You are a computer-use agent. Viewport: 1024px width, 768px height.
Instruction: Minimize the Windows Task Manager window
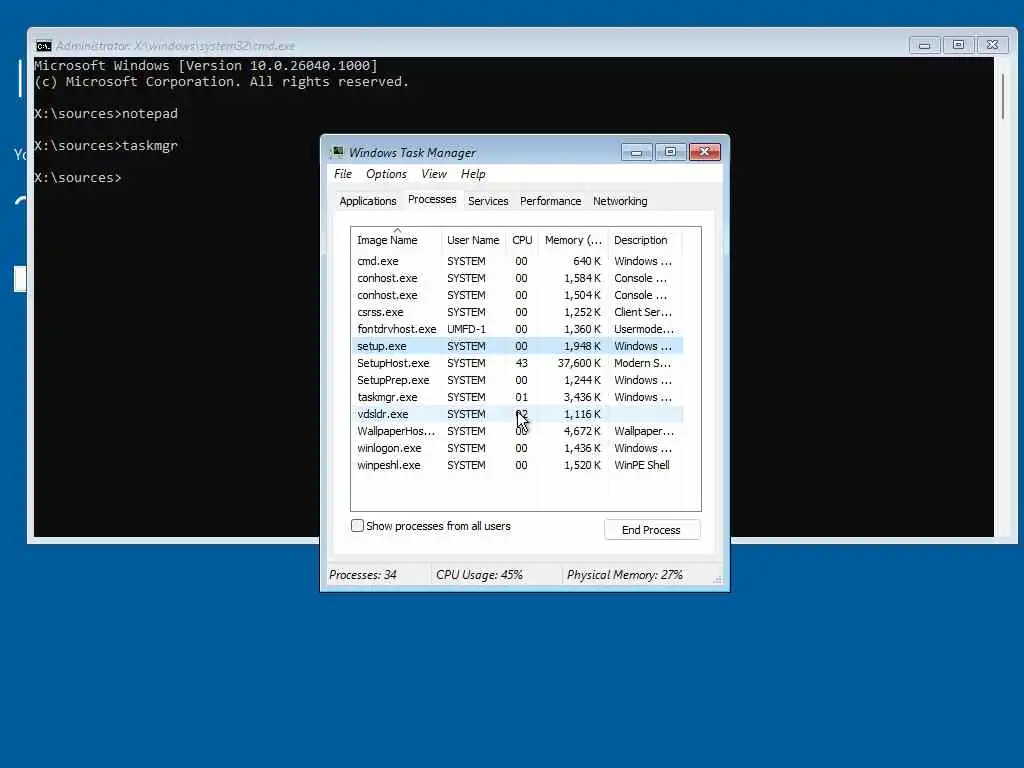point(636,152)
